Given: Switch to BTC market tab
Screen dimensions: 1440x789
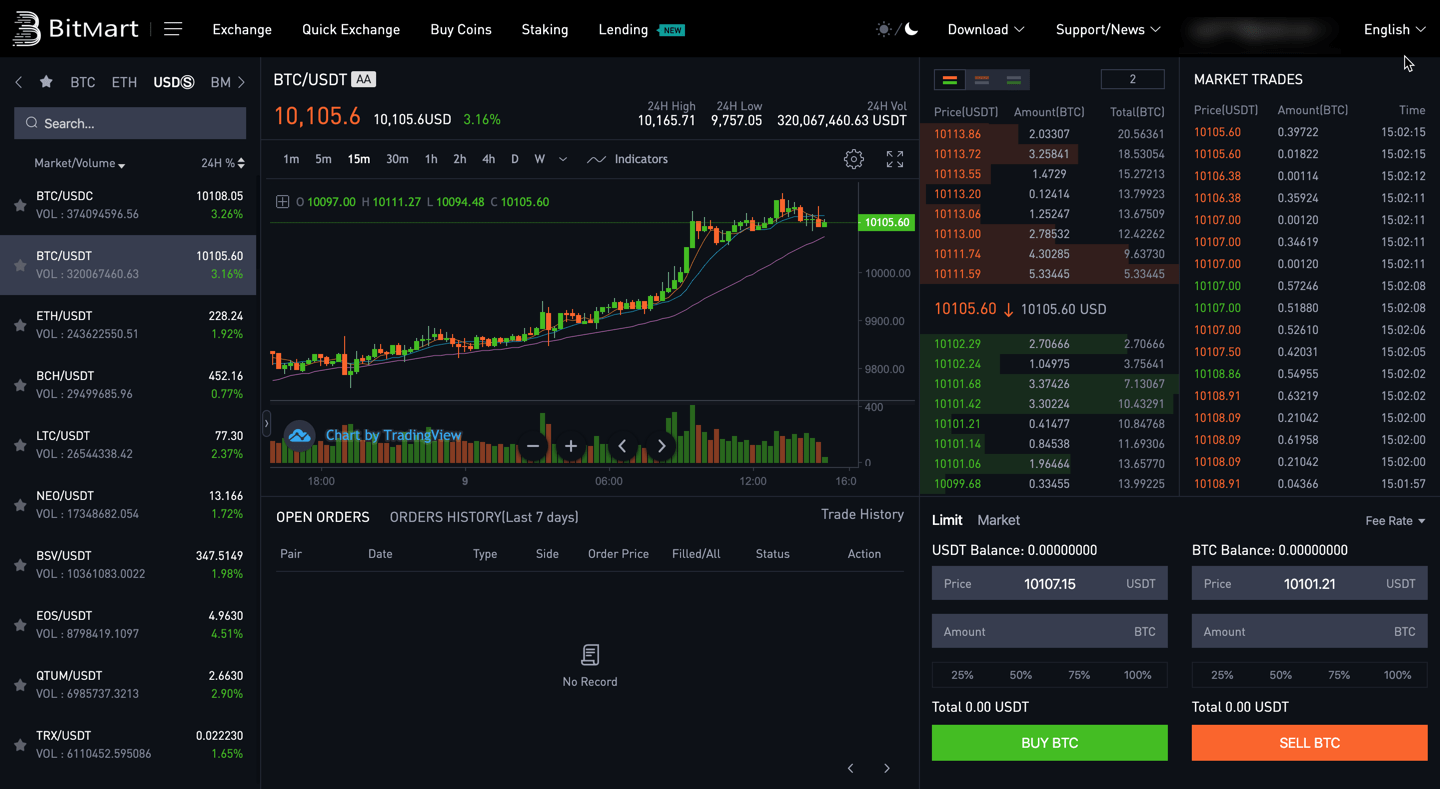Looking at the screenshot, I should [x=83, y=82].
